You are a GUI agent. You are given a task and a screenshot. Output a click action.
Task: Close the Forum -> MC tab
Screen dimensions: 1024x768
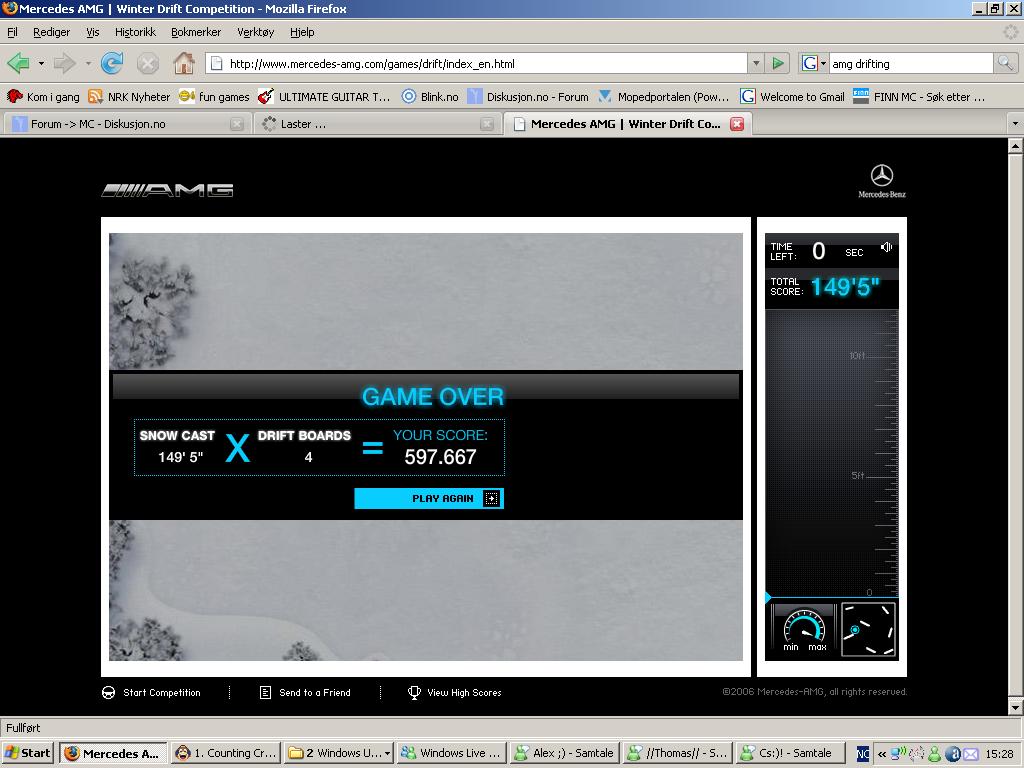237,123
